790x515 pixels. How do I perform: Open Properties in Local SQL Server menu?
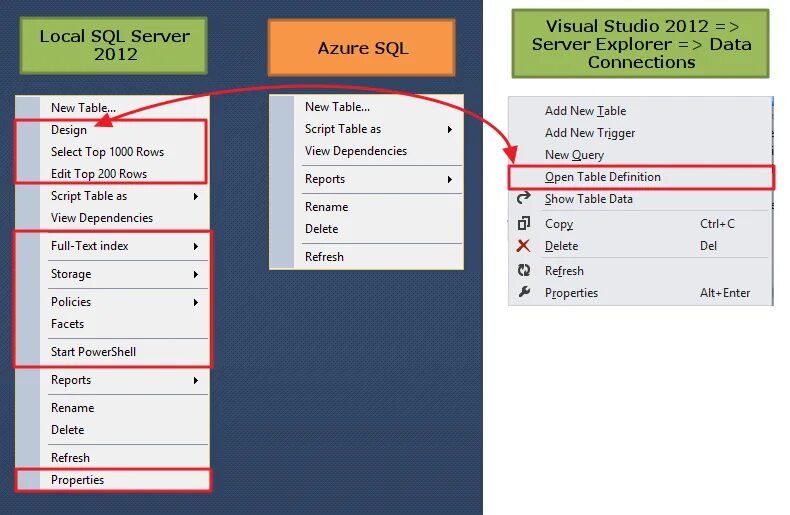coord(77,480)
